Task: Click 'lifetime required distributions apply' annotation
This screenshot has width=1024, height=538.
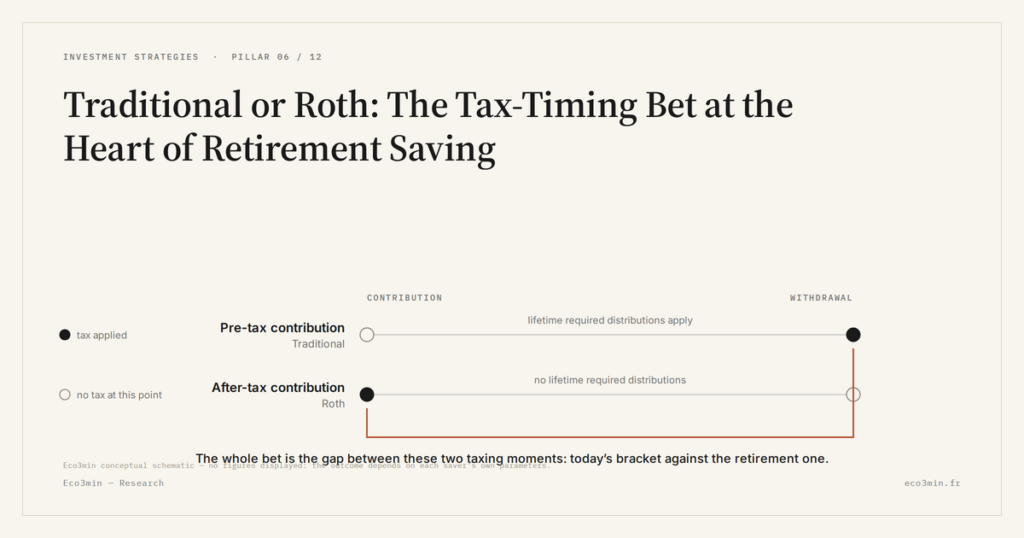Action: 610,321
